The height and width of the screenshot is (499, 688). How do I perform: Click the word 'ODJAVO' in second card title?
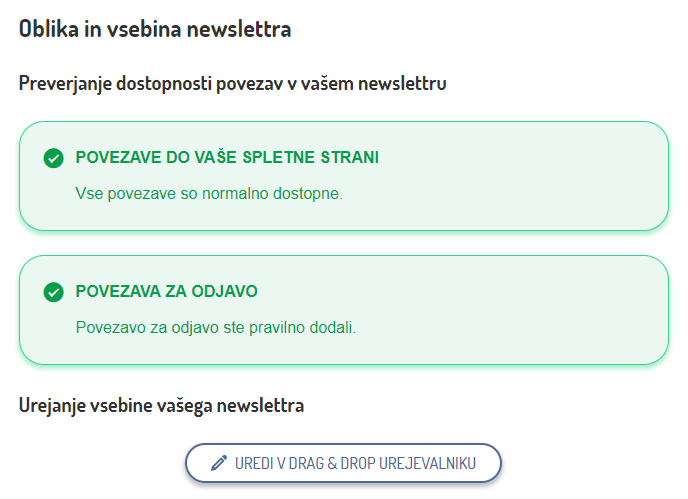[230, 292]
